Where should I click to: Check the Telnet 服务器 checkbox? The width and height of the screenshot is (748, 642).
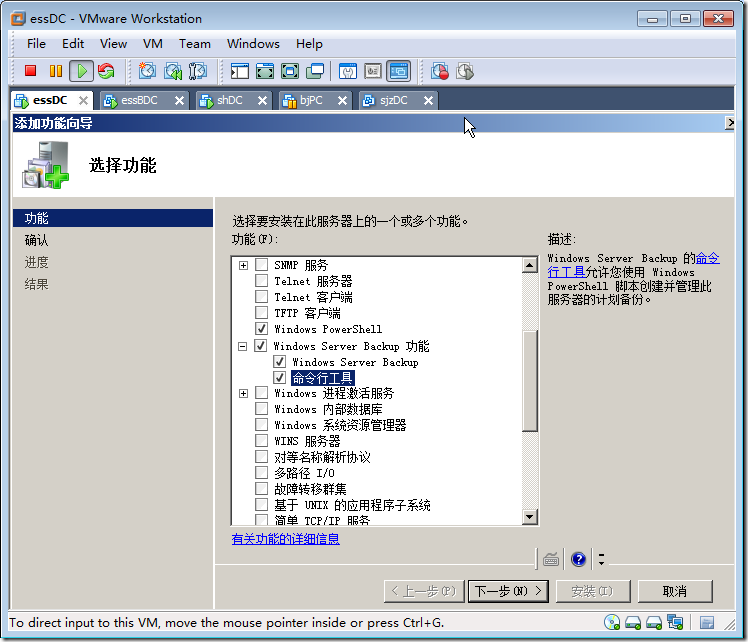(261, 280)
